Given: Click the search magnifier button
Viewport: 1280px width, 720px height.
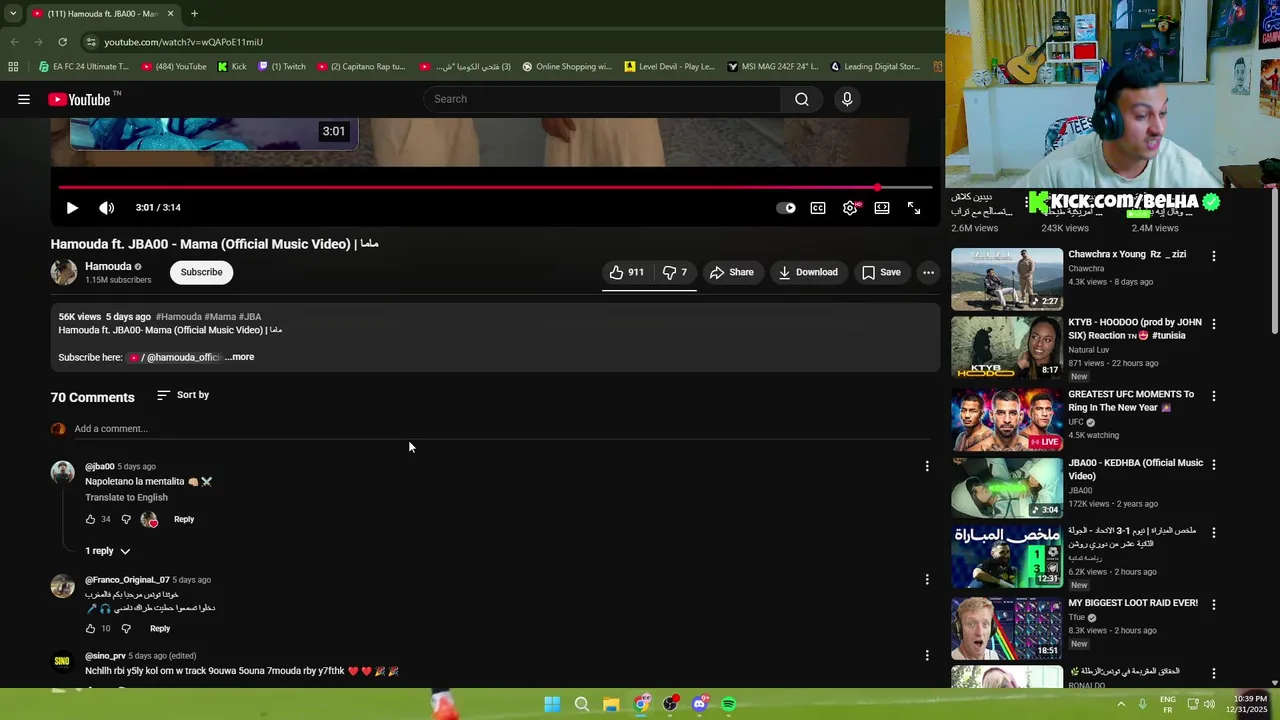Looking at the screenshot, I should (801, 99).
